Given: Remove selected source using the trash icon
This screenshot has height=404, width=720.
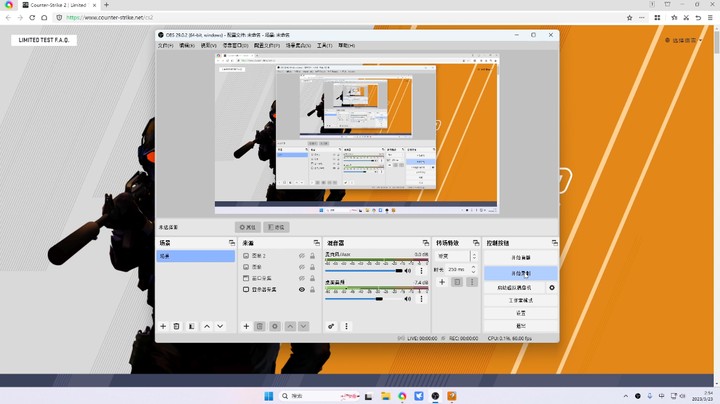Looking at the screenshot, I should point(259,326).
